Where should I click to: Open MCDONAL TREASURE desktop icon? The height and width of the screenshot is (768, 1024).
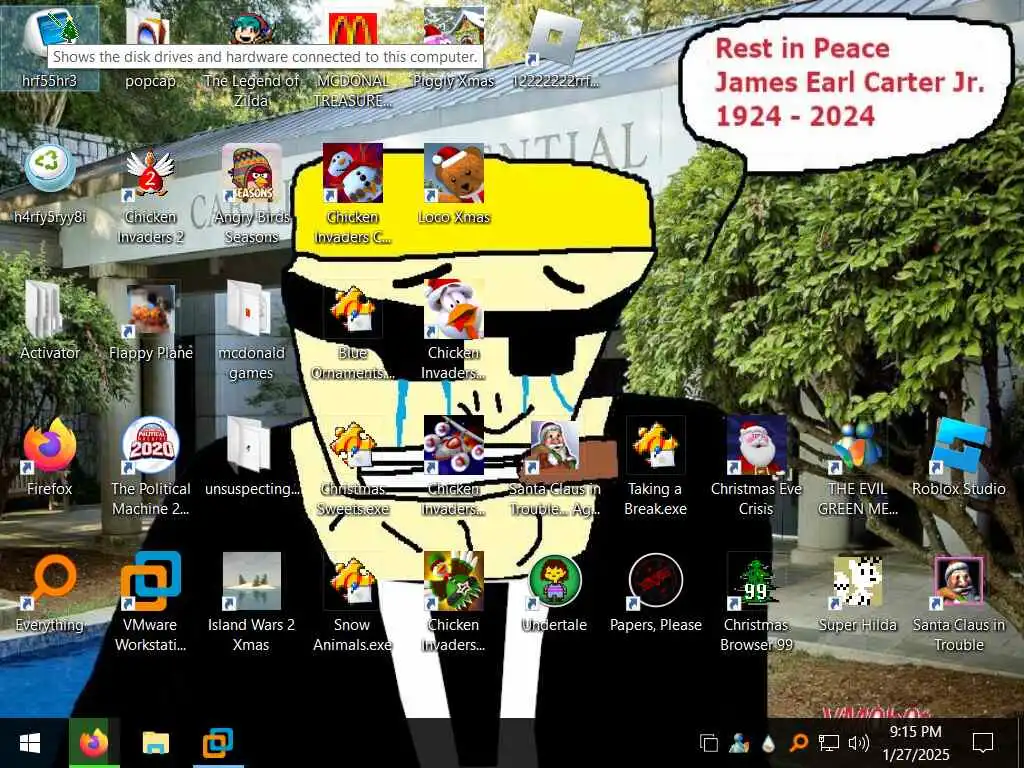(x=353, y=59)
